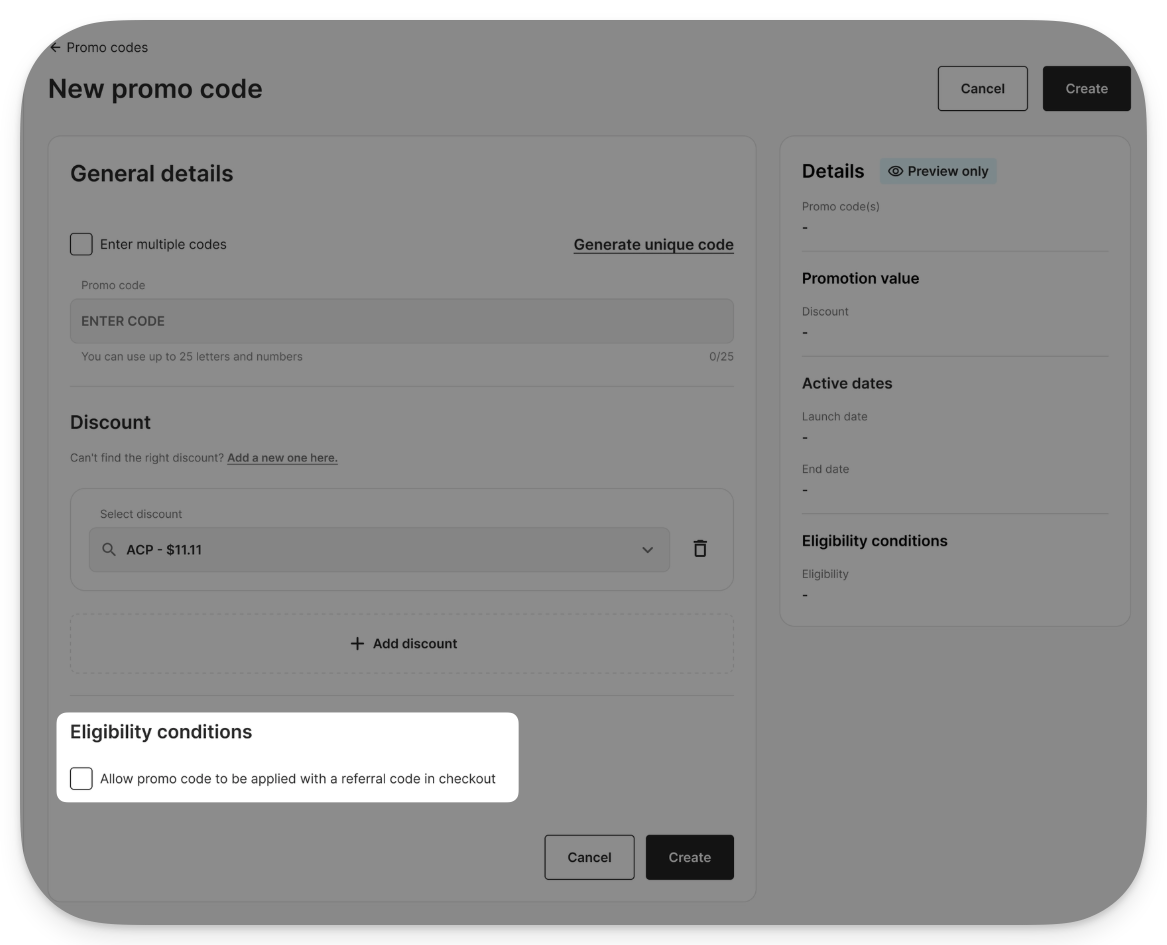
Task: Click the top Create button in the header
Action: coord(1086,89)
